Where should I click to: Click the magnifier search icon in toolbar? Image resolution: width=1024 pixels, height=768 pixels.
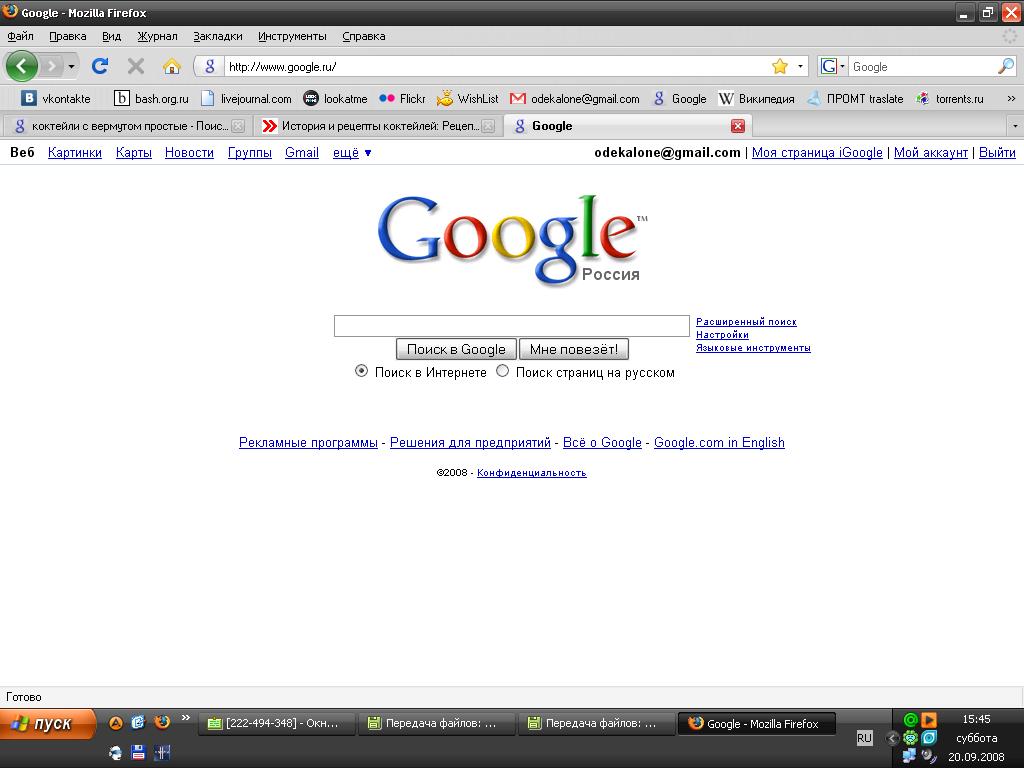1006,66
